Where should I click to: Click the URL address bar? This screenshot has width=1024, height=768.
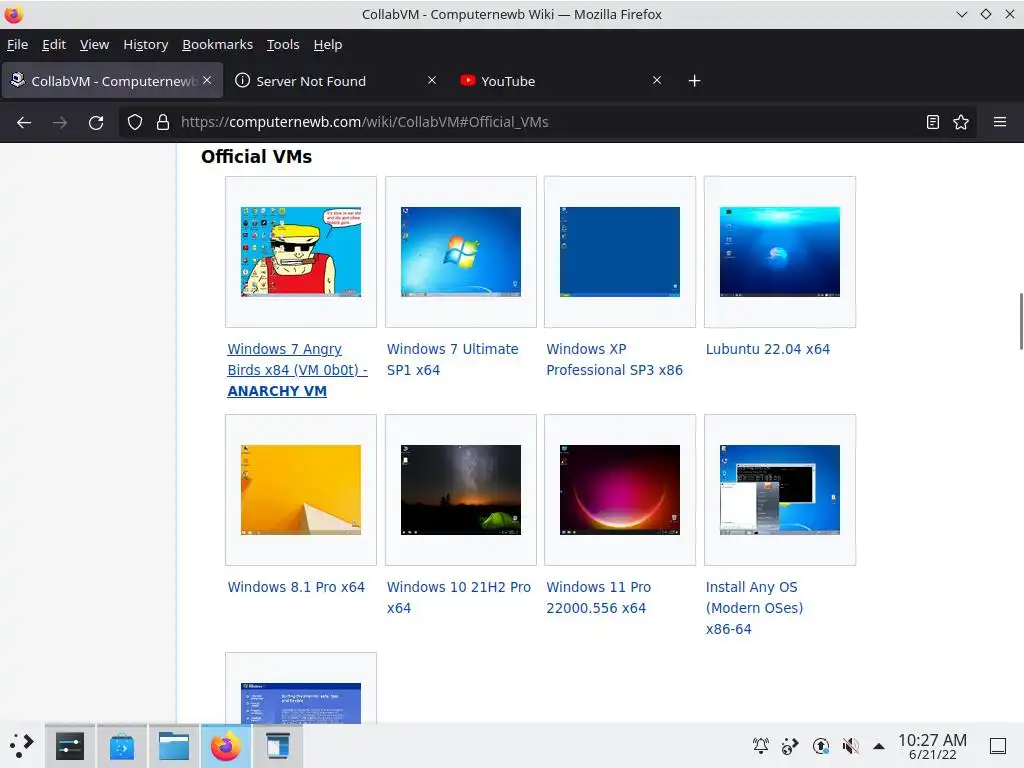tap(547, 122)
